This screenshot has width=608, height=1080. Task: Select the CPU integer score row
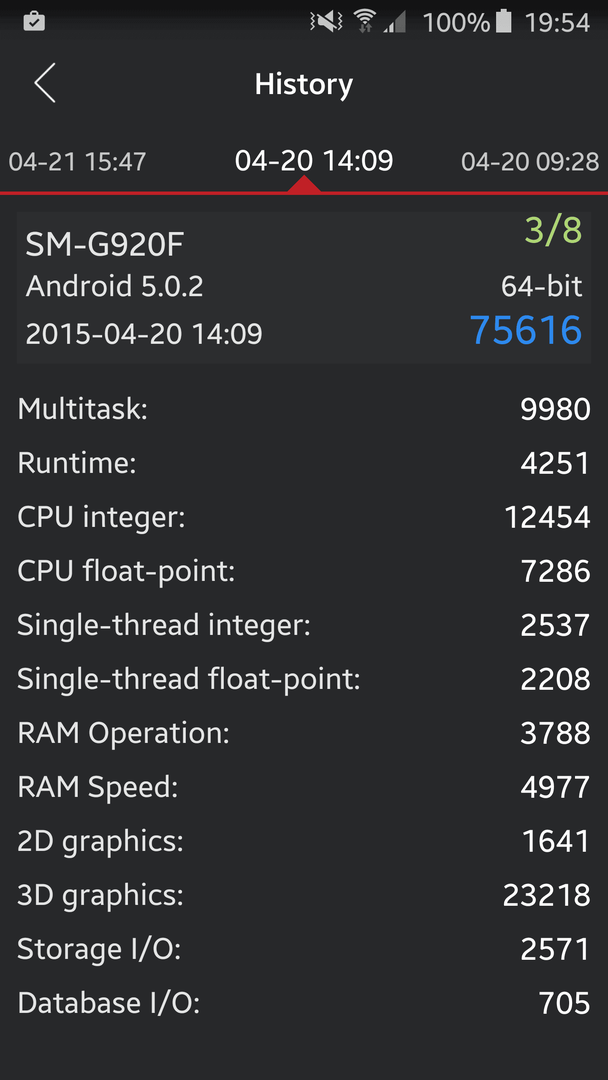(x=304, y=517)
